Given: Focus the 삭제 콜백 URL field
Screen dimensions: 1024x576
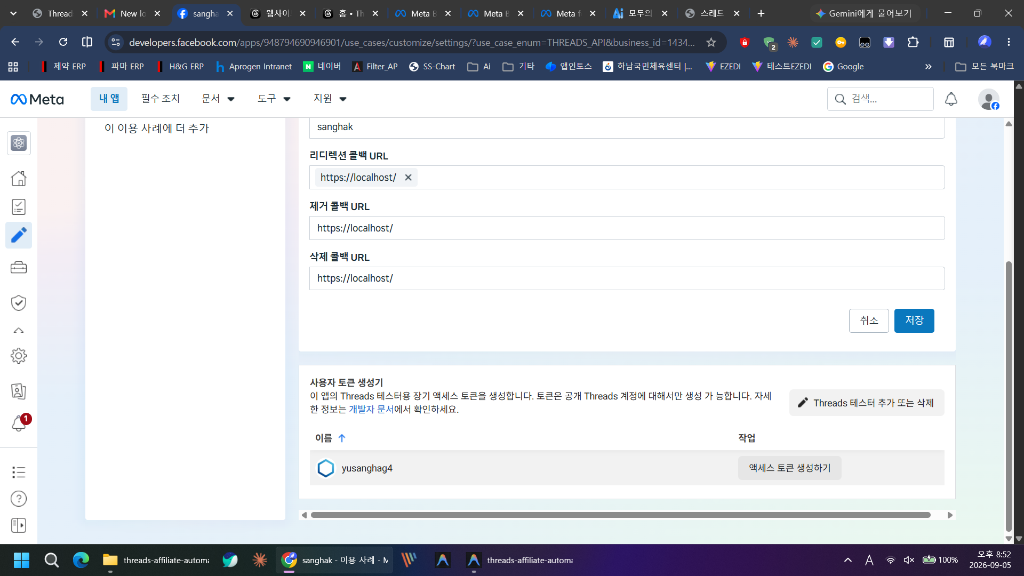Looking at the screenshot, I should pos(626,278).
